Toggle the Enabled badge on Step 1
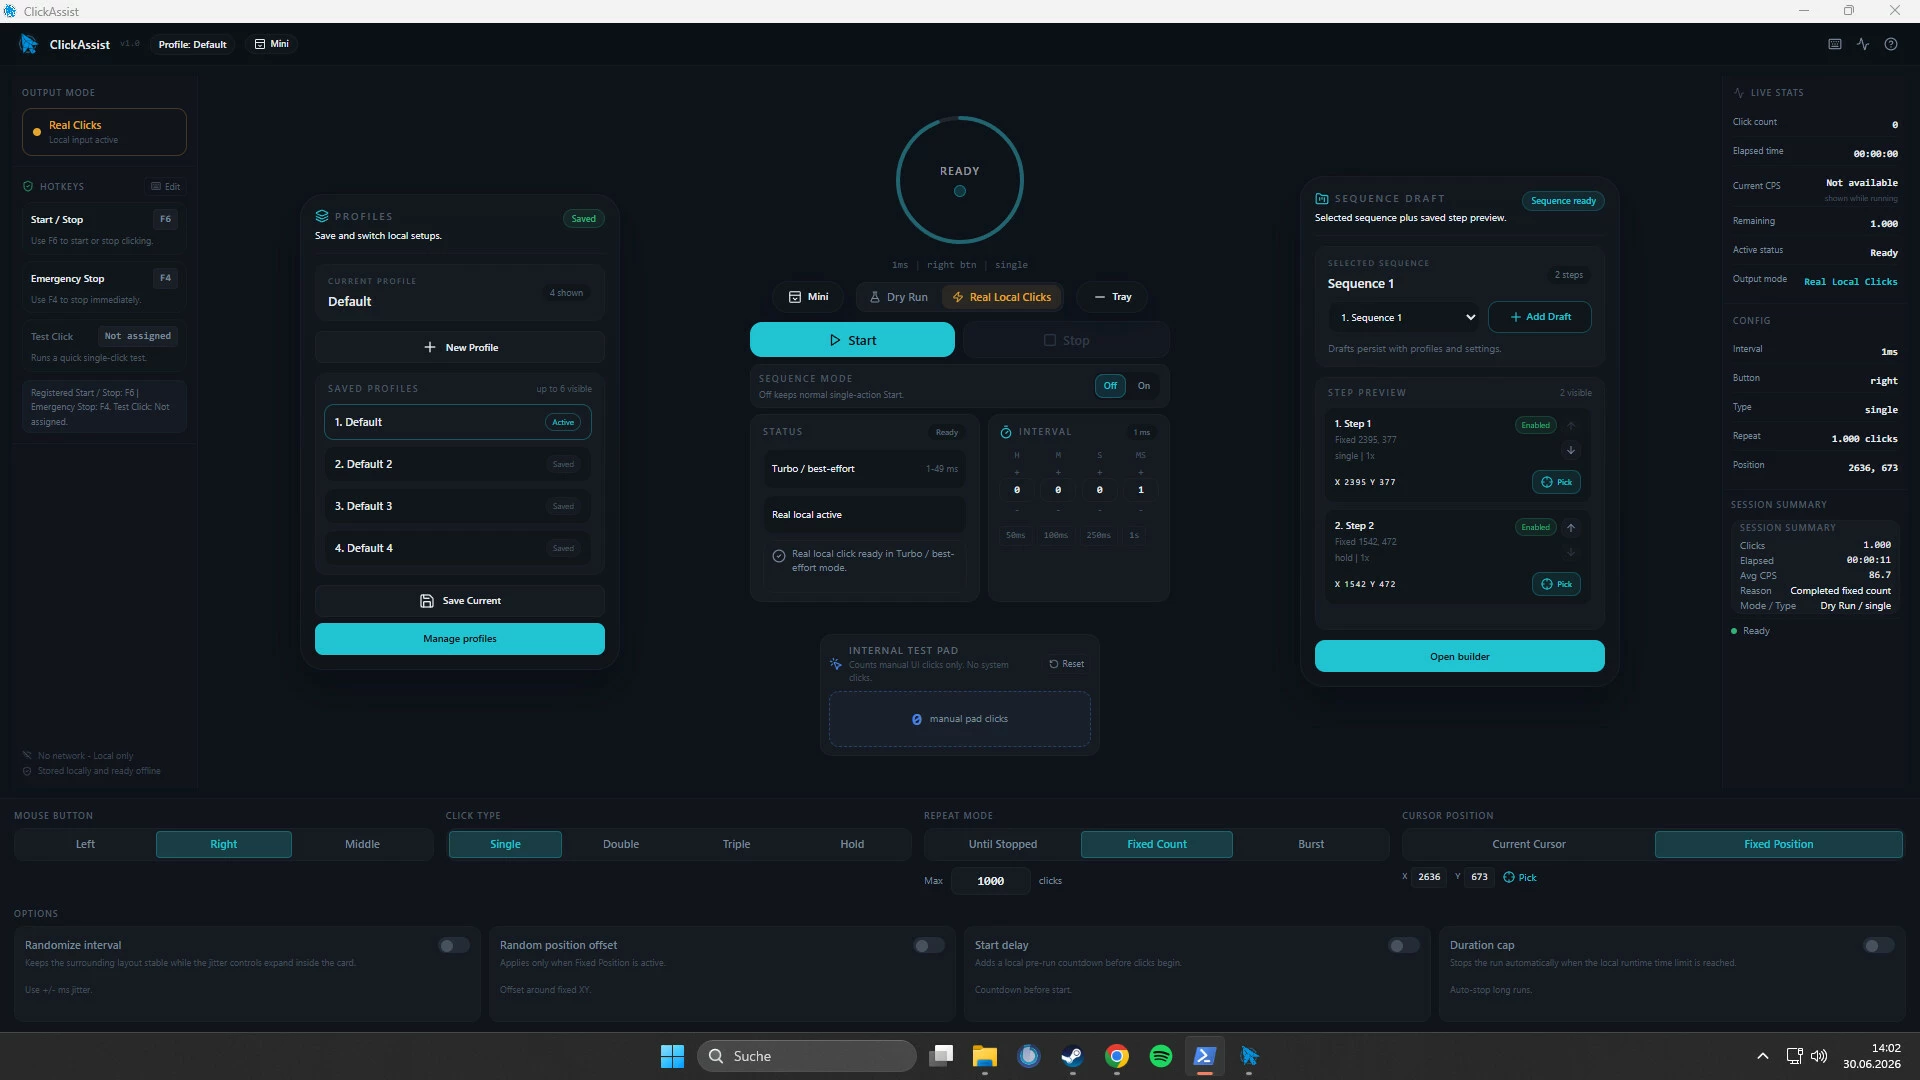This screenshot has width=1920, height=1080. [x=1535, y=425]
